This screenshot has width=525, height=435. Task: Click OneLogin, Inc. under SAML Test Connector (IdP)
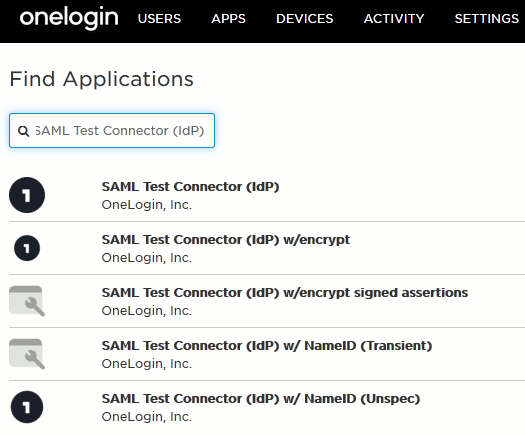[147, 205]
